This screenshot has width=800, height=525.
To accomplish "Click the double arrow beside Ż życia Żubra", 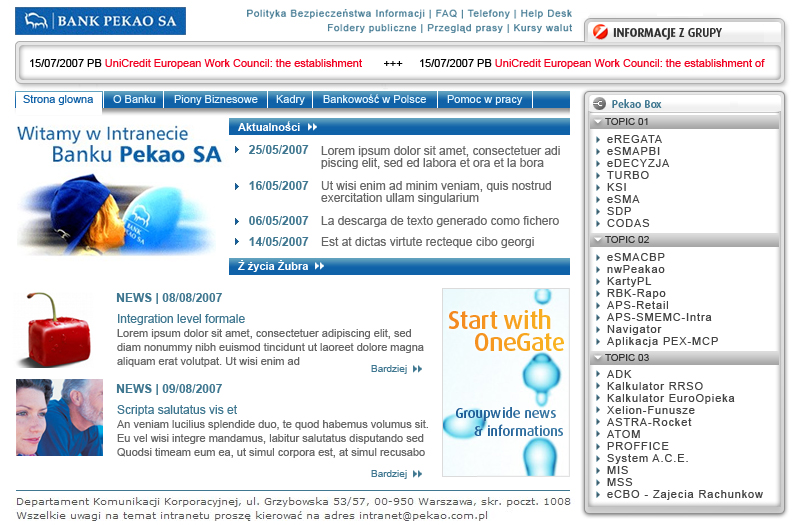I will coord(320,266).
